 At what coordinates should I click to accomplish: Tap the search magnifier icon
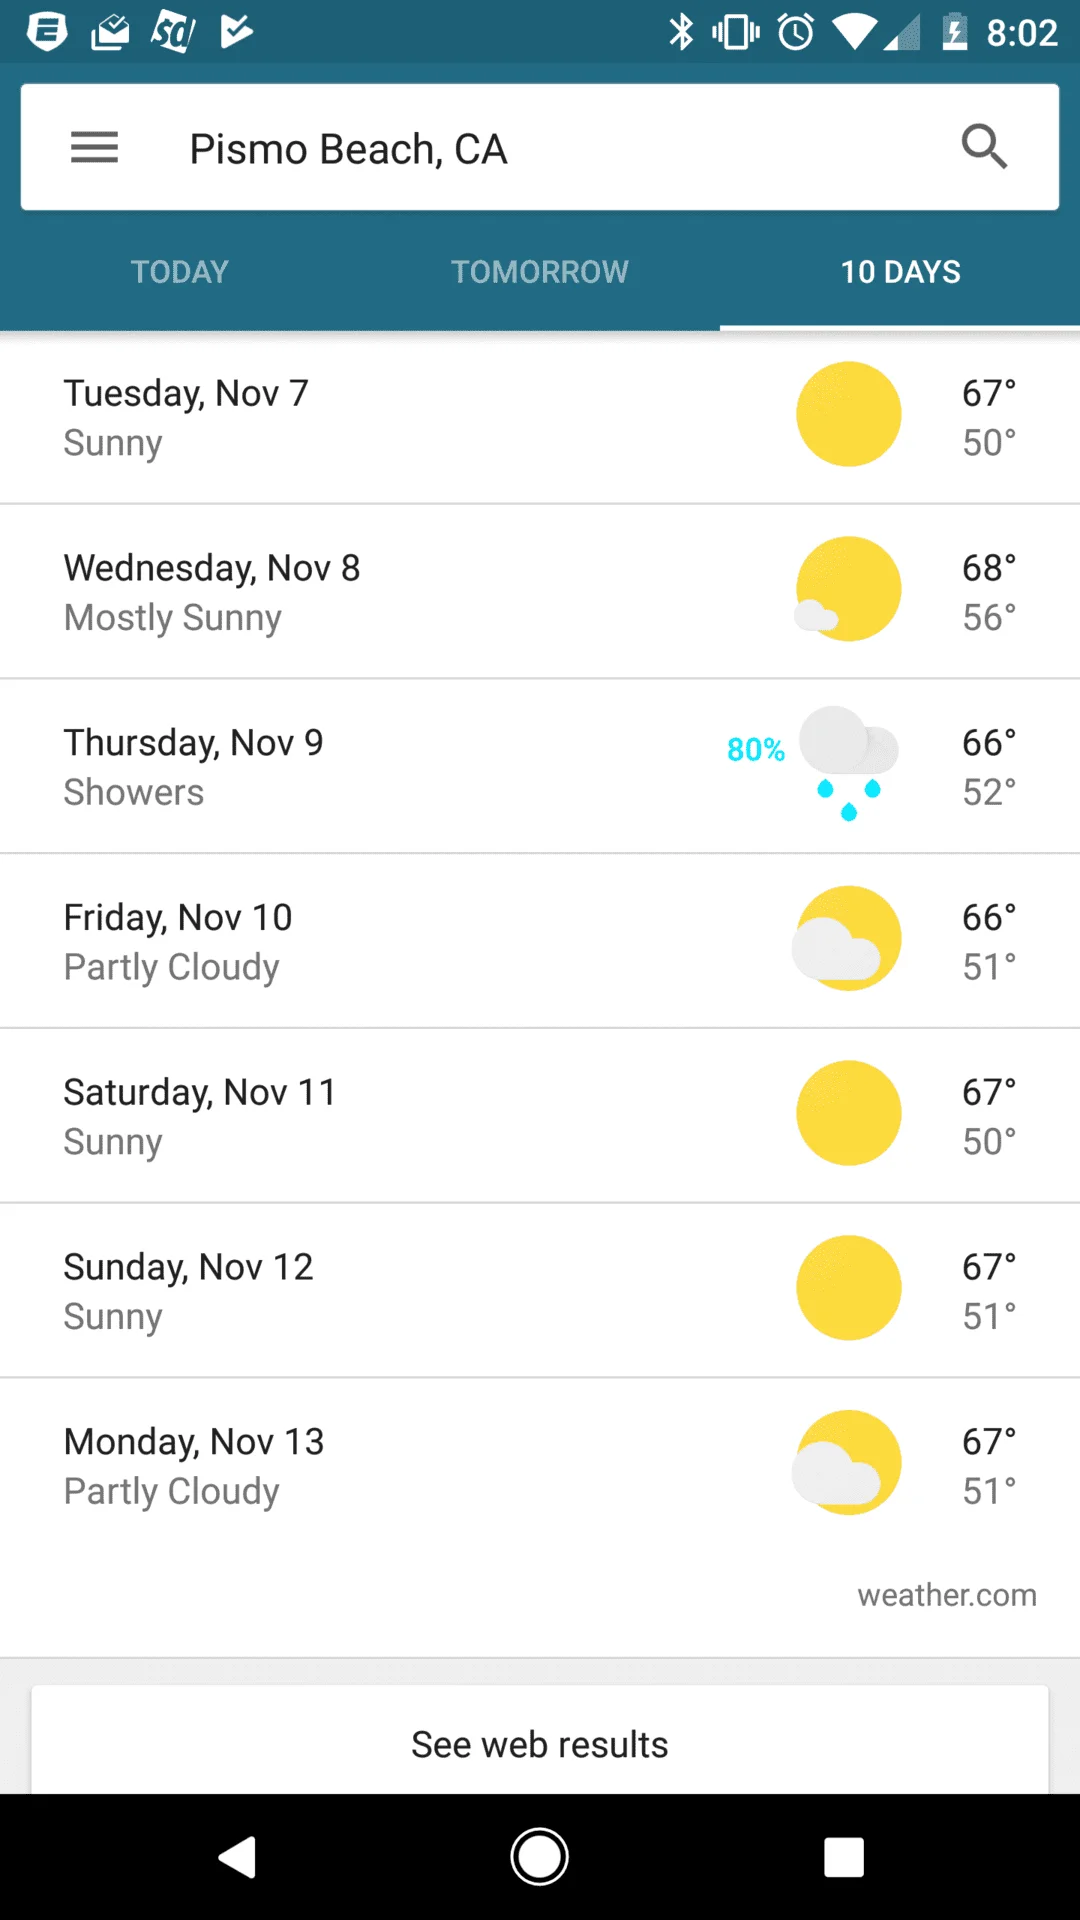[984, 147]
